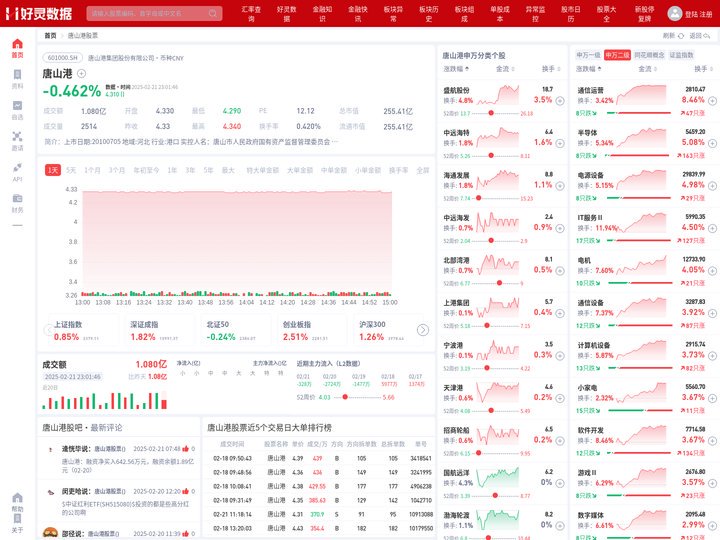This screenshot has width=720, height=540.
Task: Sort 申万分类个股 list by 涨跌幅
Action: pyautogui.click(x=456, y=69)
